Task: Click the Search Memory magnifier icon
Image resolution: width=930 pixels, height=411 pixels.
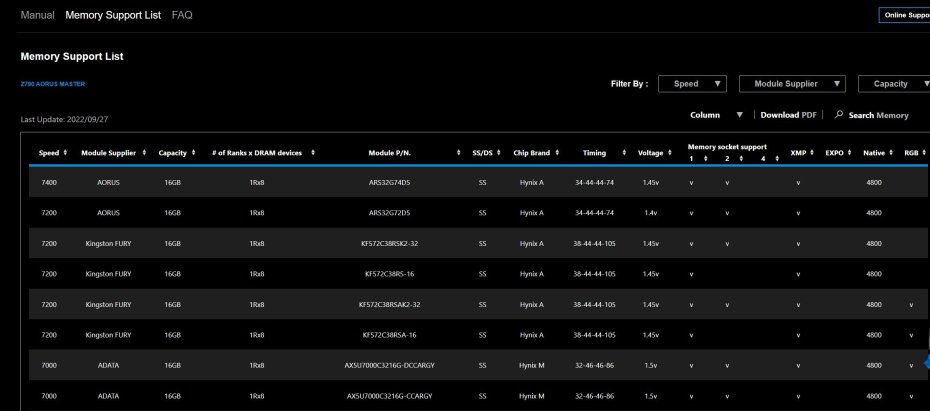Action: coord(839,115)
